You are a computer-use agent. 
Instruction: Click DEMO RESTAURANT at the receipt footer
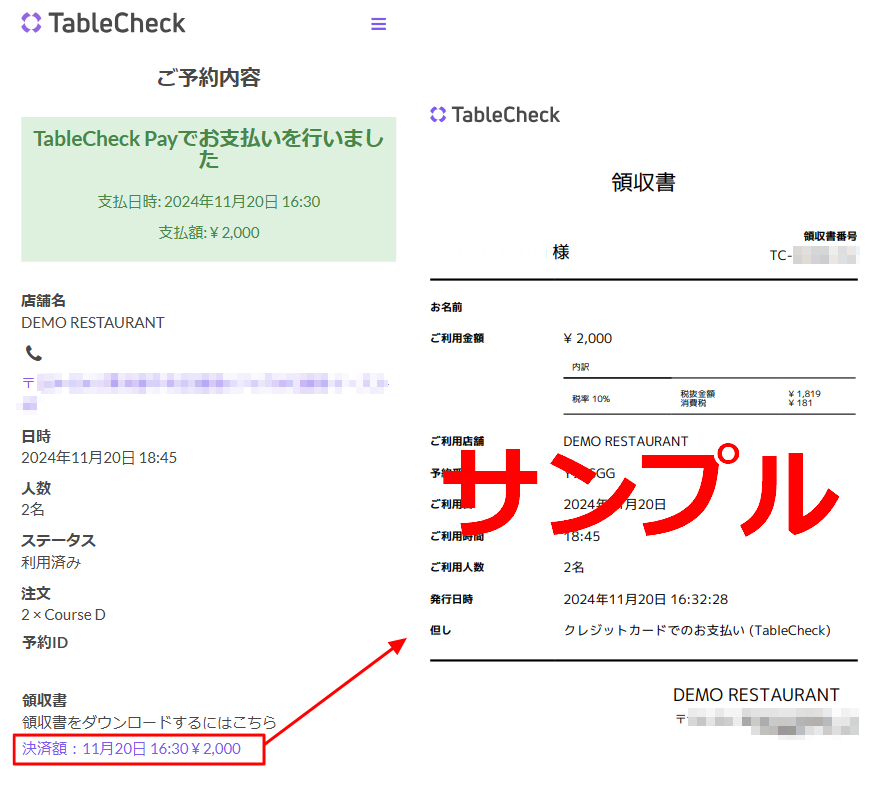756,695
